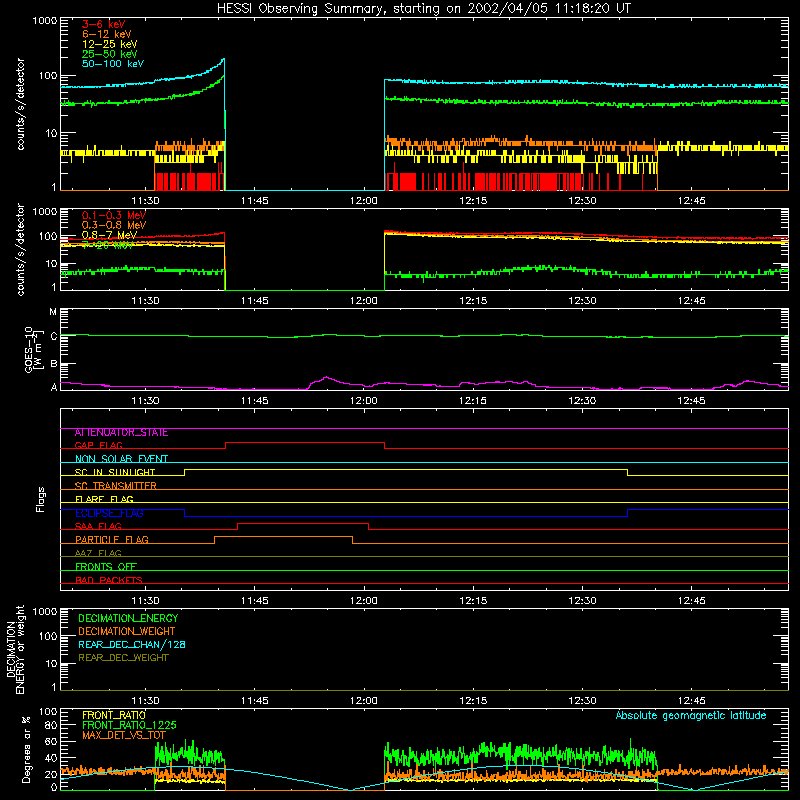This screenshot has width=800, height=800.
Task: Click the BAD_PACKETS flag label
Action: point(109,580)
